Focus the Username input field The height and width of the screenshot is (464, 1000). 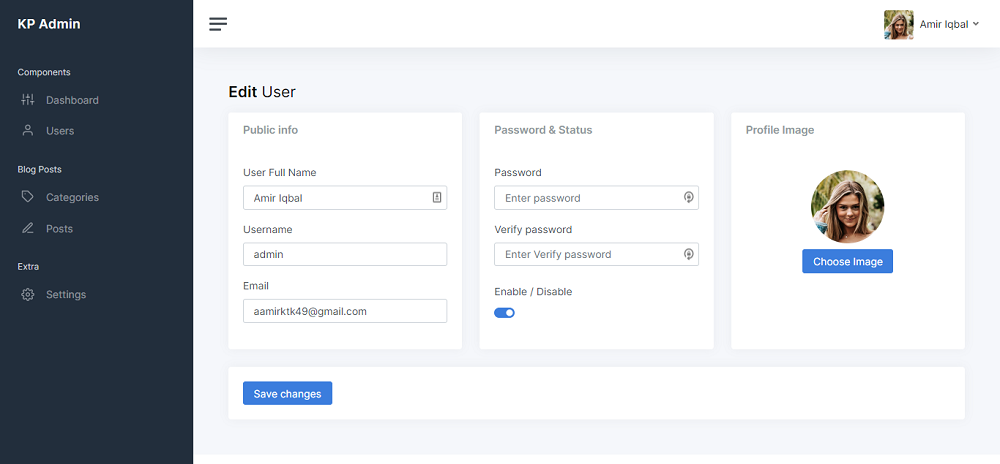point(345,254)
